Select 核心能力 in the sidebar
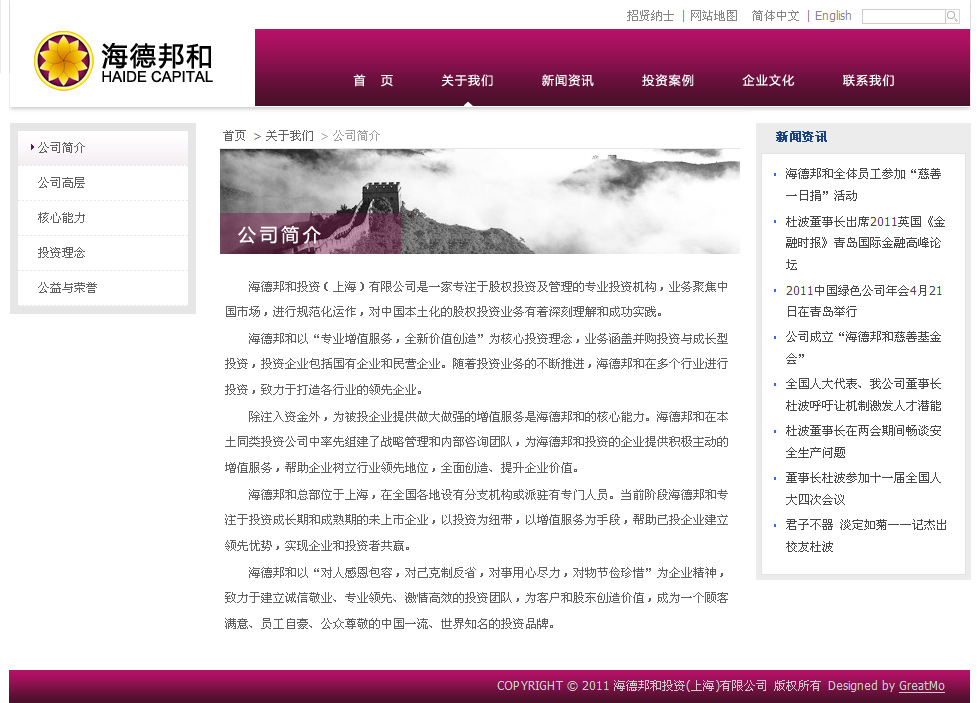This screenshot has height=703, width=980. click(103, 218)
